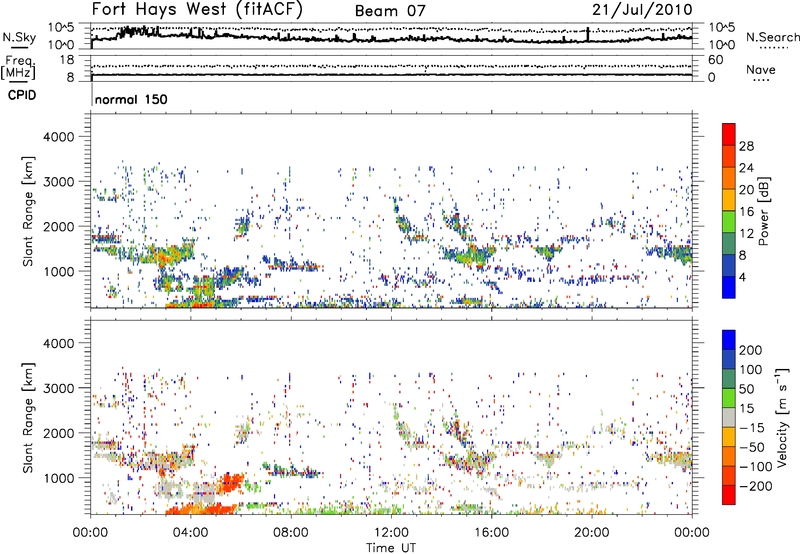Click the 'Nave' legend label
The height and width of the screenshot is (554, 800).
761,70
